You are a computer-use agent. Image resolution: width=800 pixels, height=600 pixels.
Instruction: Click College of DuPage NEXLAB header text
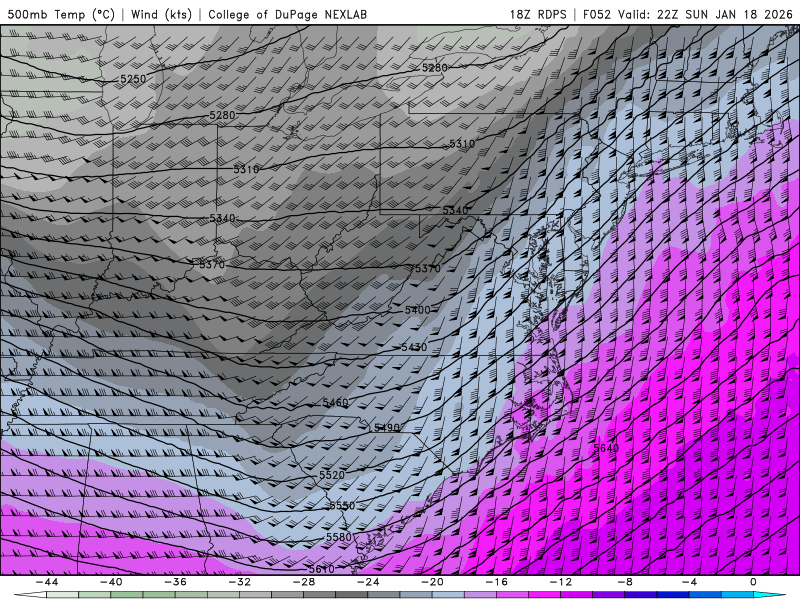click(287, 14)
